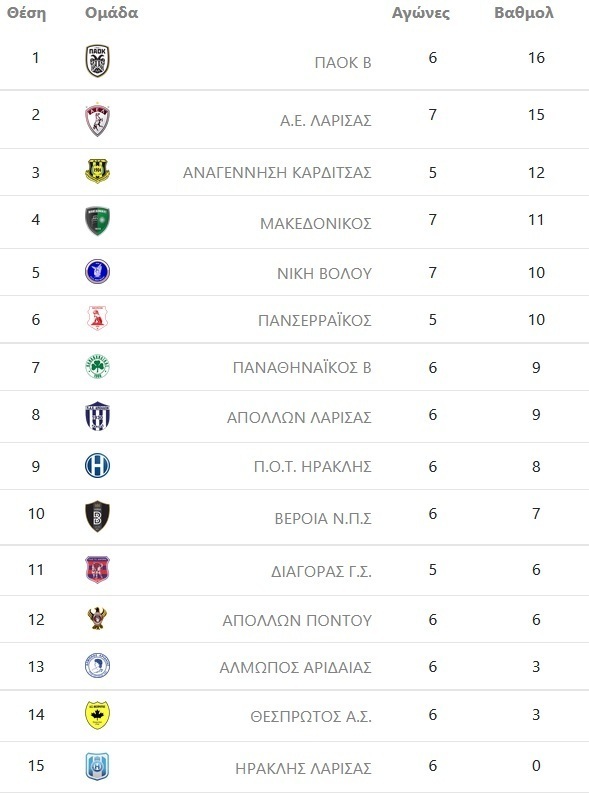589x793 pixels.
Task: Click the ΠΑΟΚ Β team crest
Action: [98, 61]
